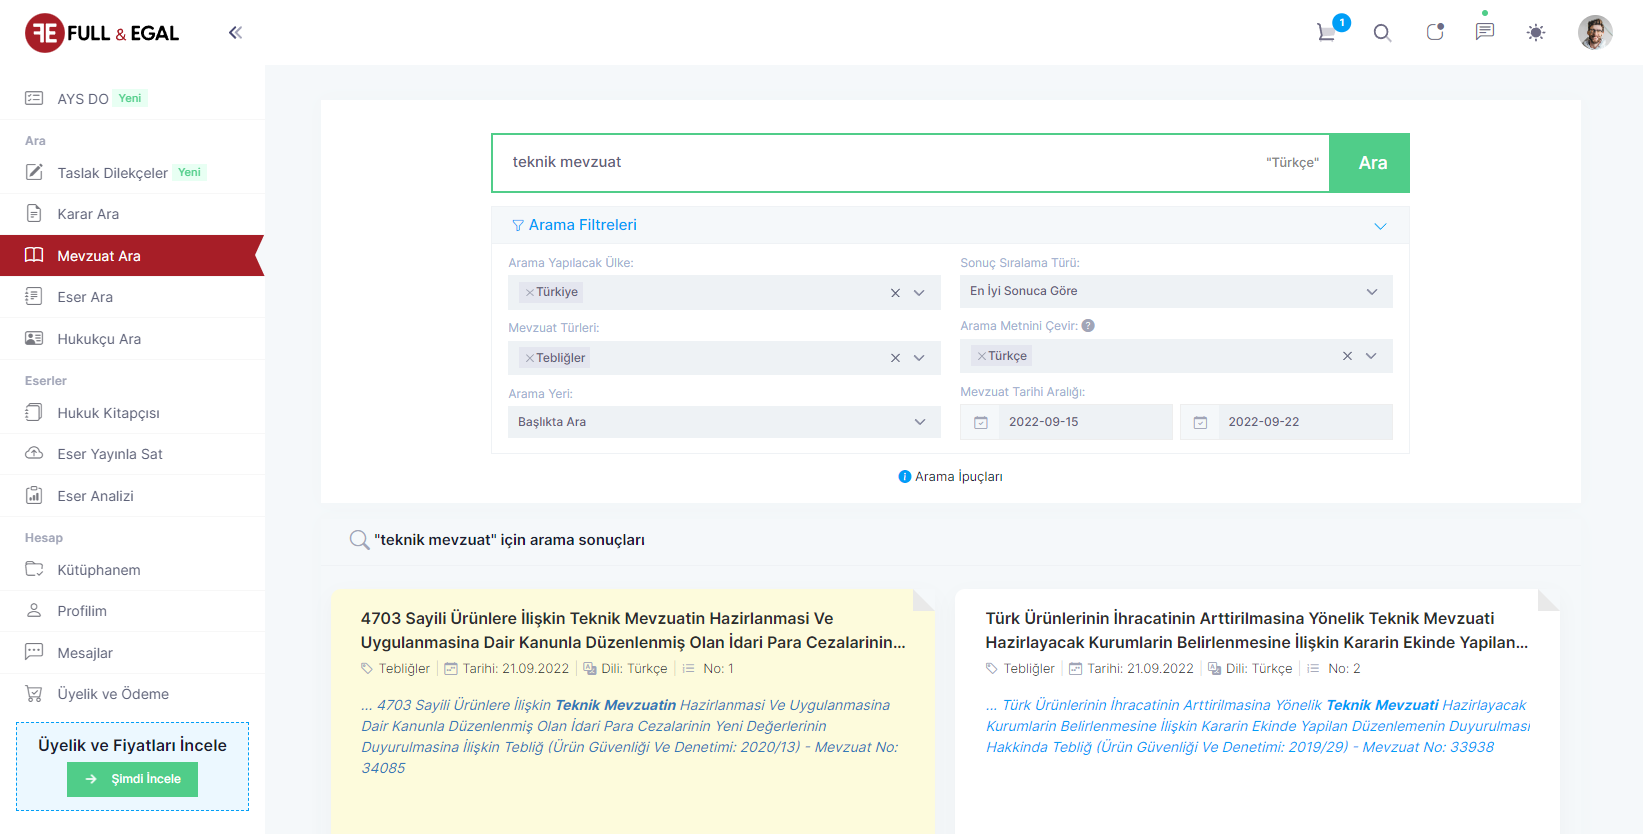The width and height of the screenshot is (1643, 834).
Task: Open the user profile avatar
Action: (x=1594, y=33)
